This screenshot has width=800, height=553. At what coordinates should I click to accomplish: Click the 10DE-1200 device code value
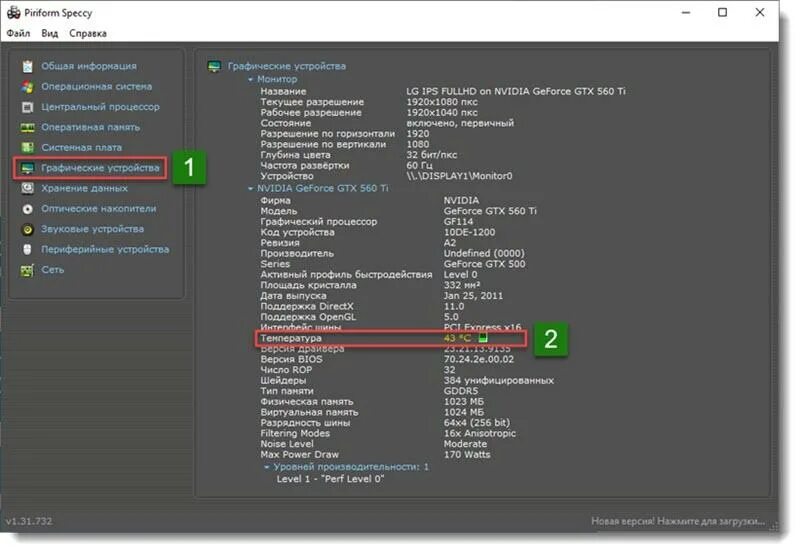(x=469, y=232)
